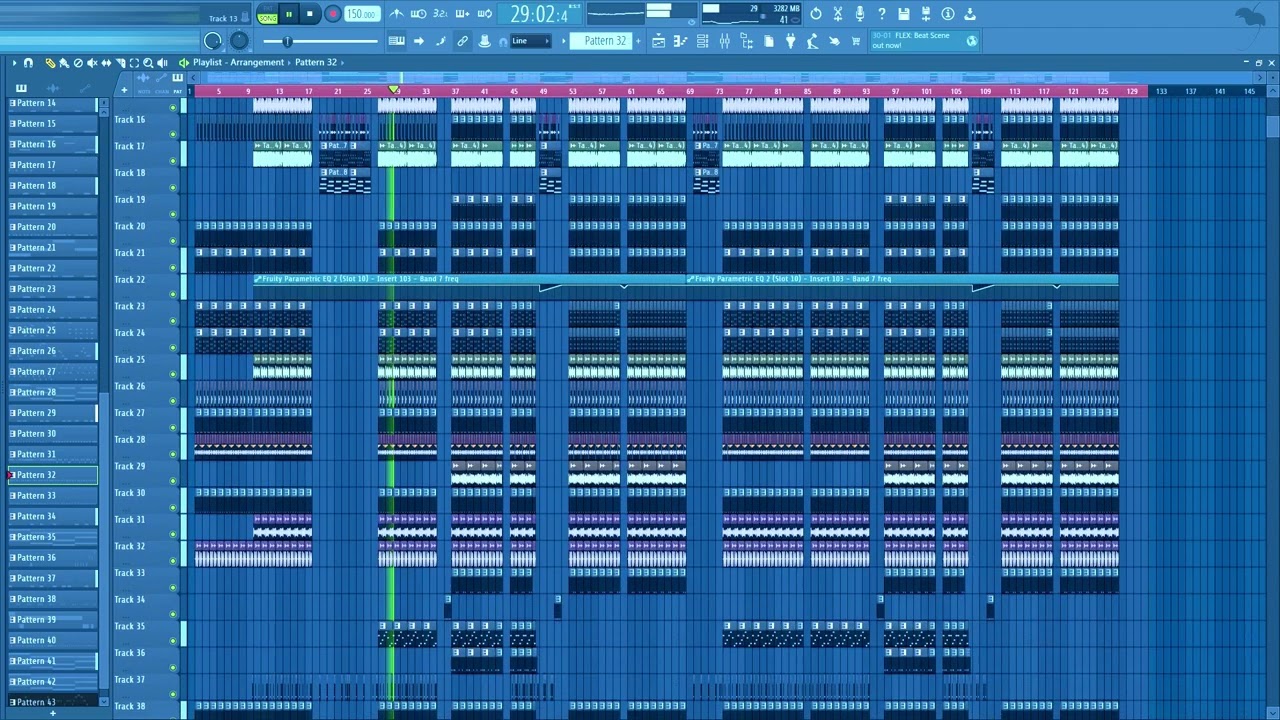1280x720 pixels.
Task: Select the Select tool (dashed square)
Action: pyautogui.click(x=134, y=62)
